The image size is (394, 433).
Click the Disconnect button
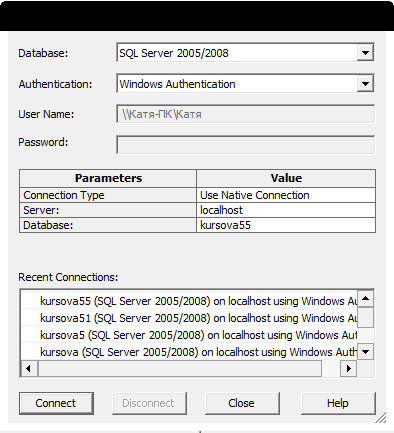pos(149,403)
